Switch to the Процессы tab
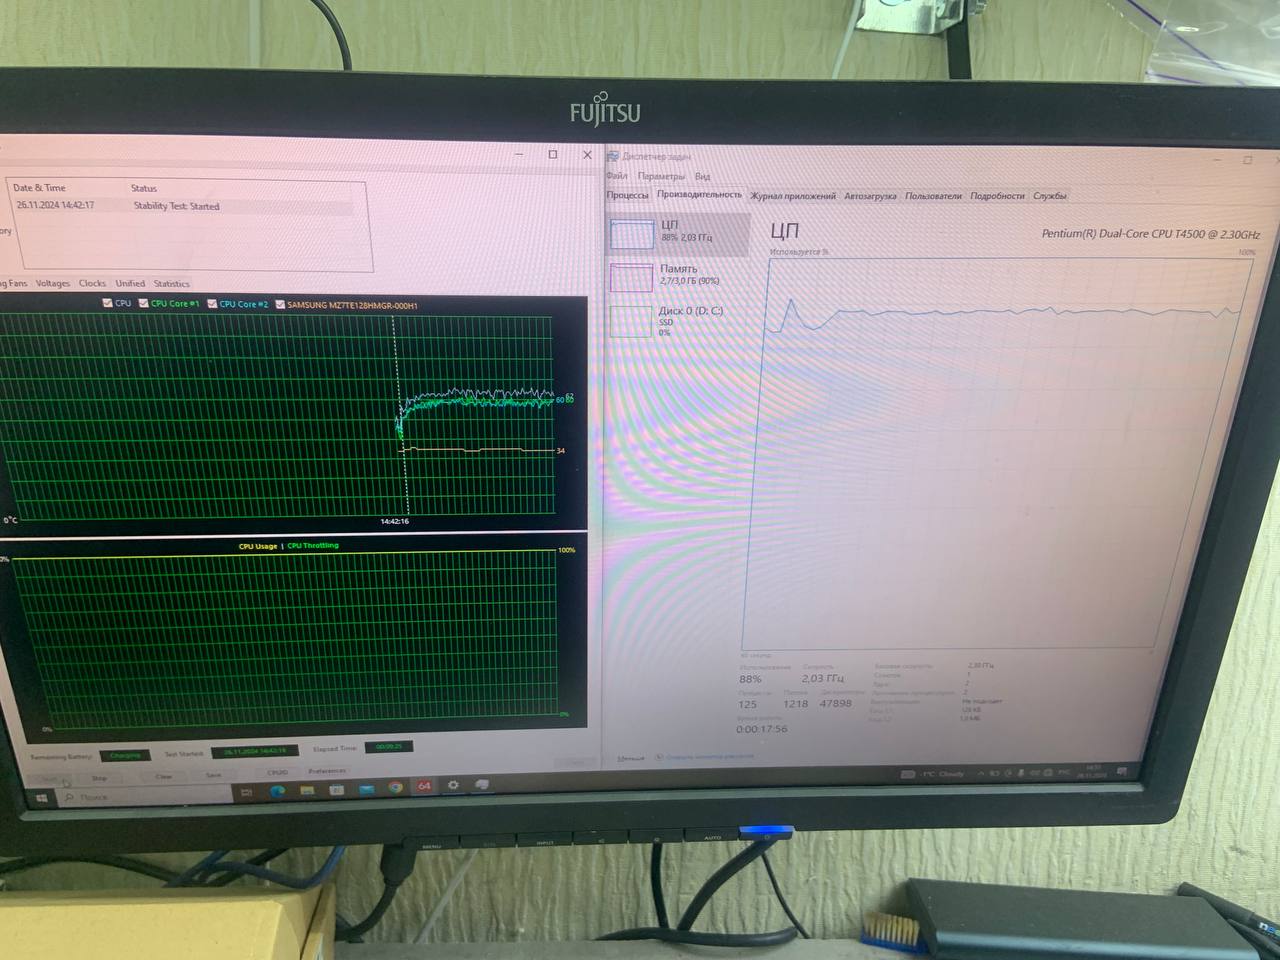Viewport: 1280px width, 960px height. pyautogui.click(x=627, y=195)
